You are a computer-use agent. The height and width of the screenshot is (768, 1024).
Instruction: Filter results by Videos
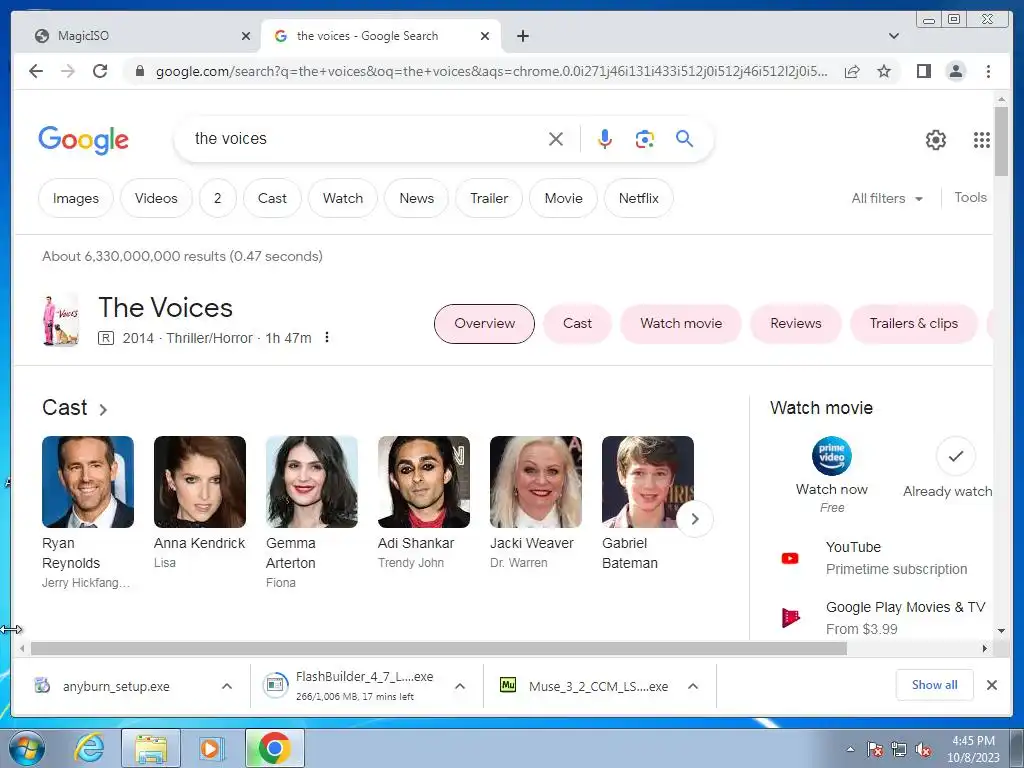pyautogui.click(x=156, y=199)
